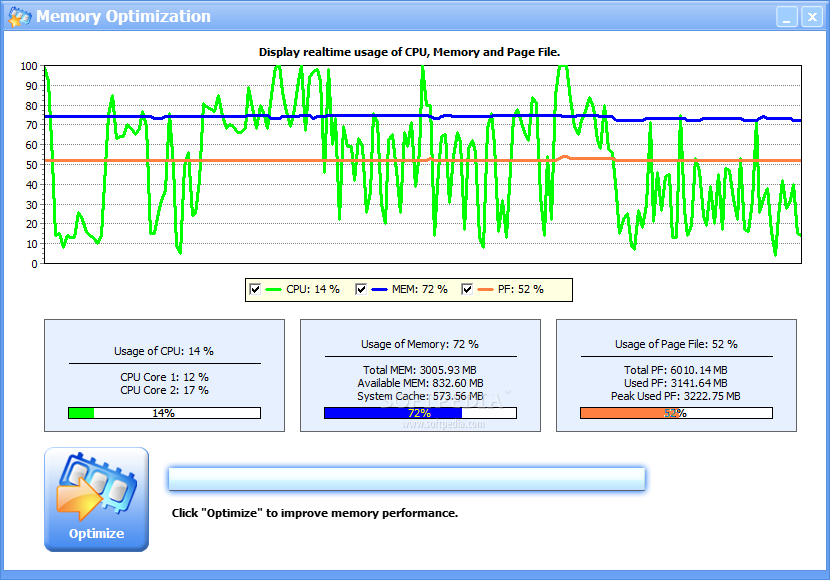
Task: Click the orange PF legend line swatch
Action: pos(485,289)
